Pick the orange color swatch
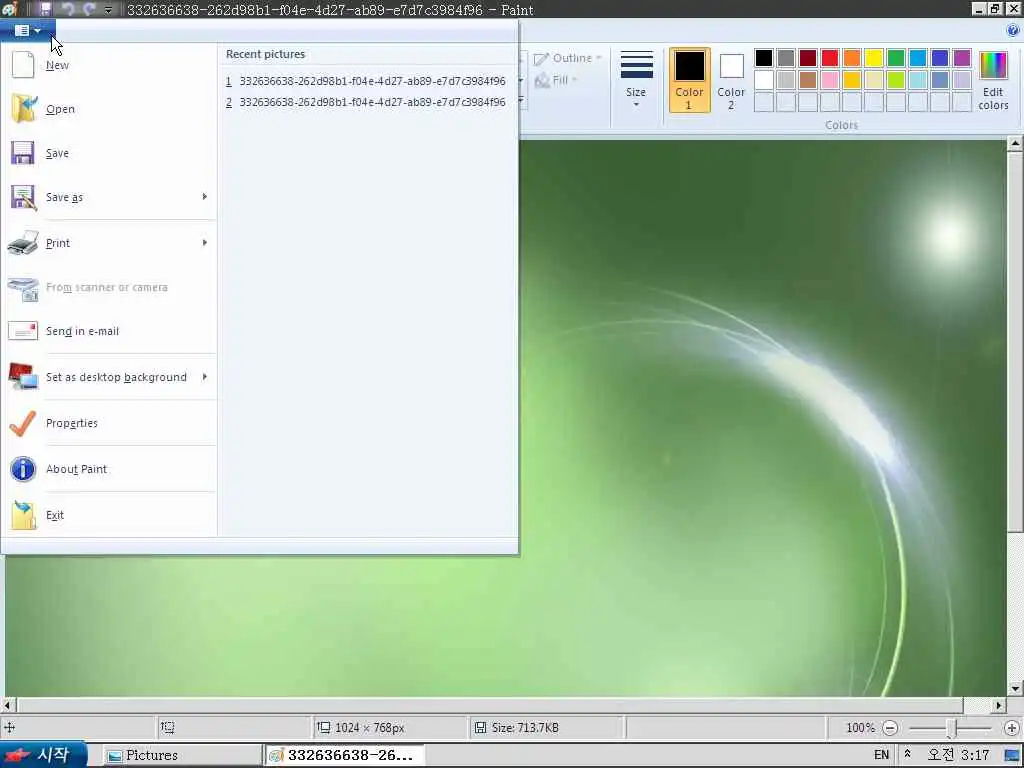Viewport: 1024px width, 768px height. point(852,58)
